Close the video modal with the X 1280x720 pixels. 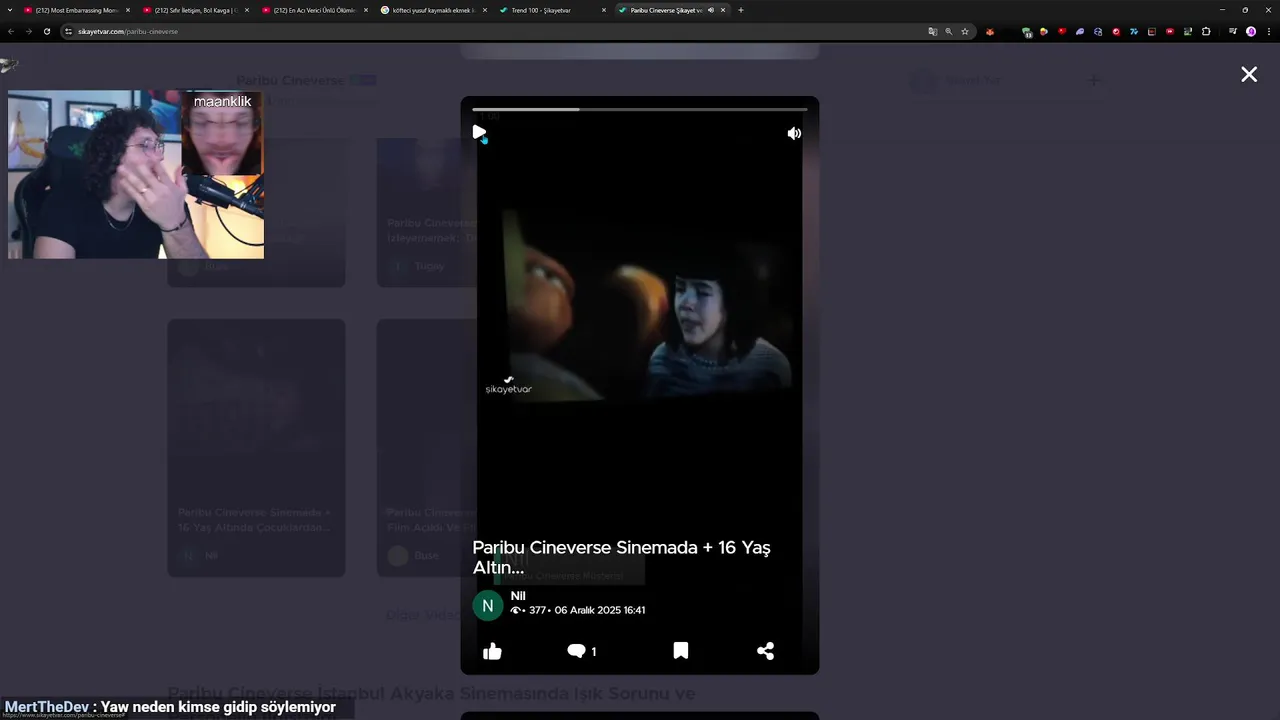(x=1249, y=74)
